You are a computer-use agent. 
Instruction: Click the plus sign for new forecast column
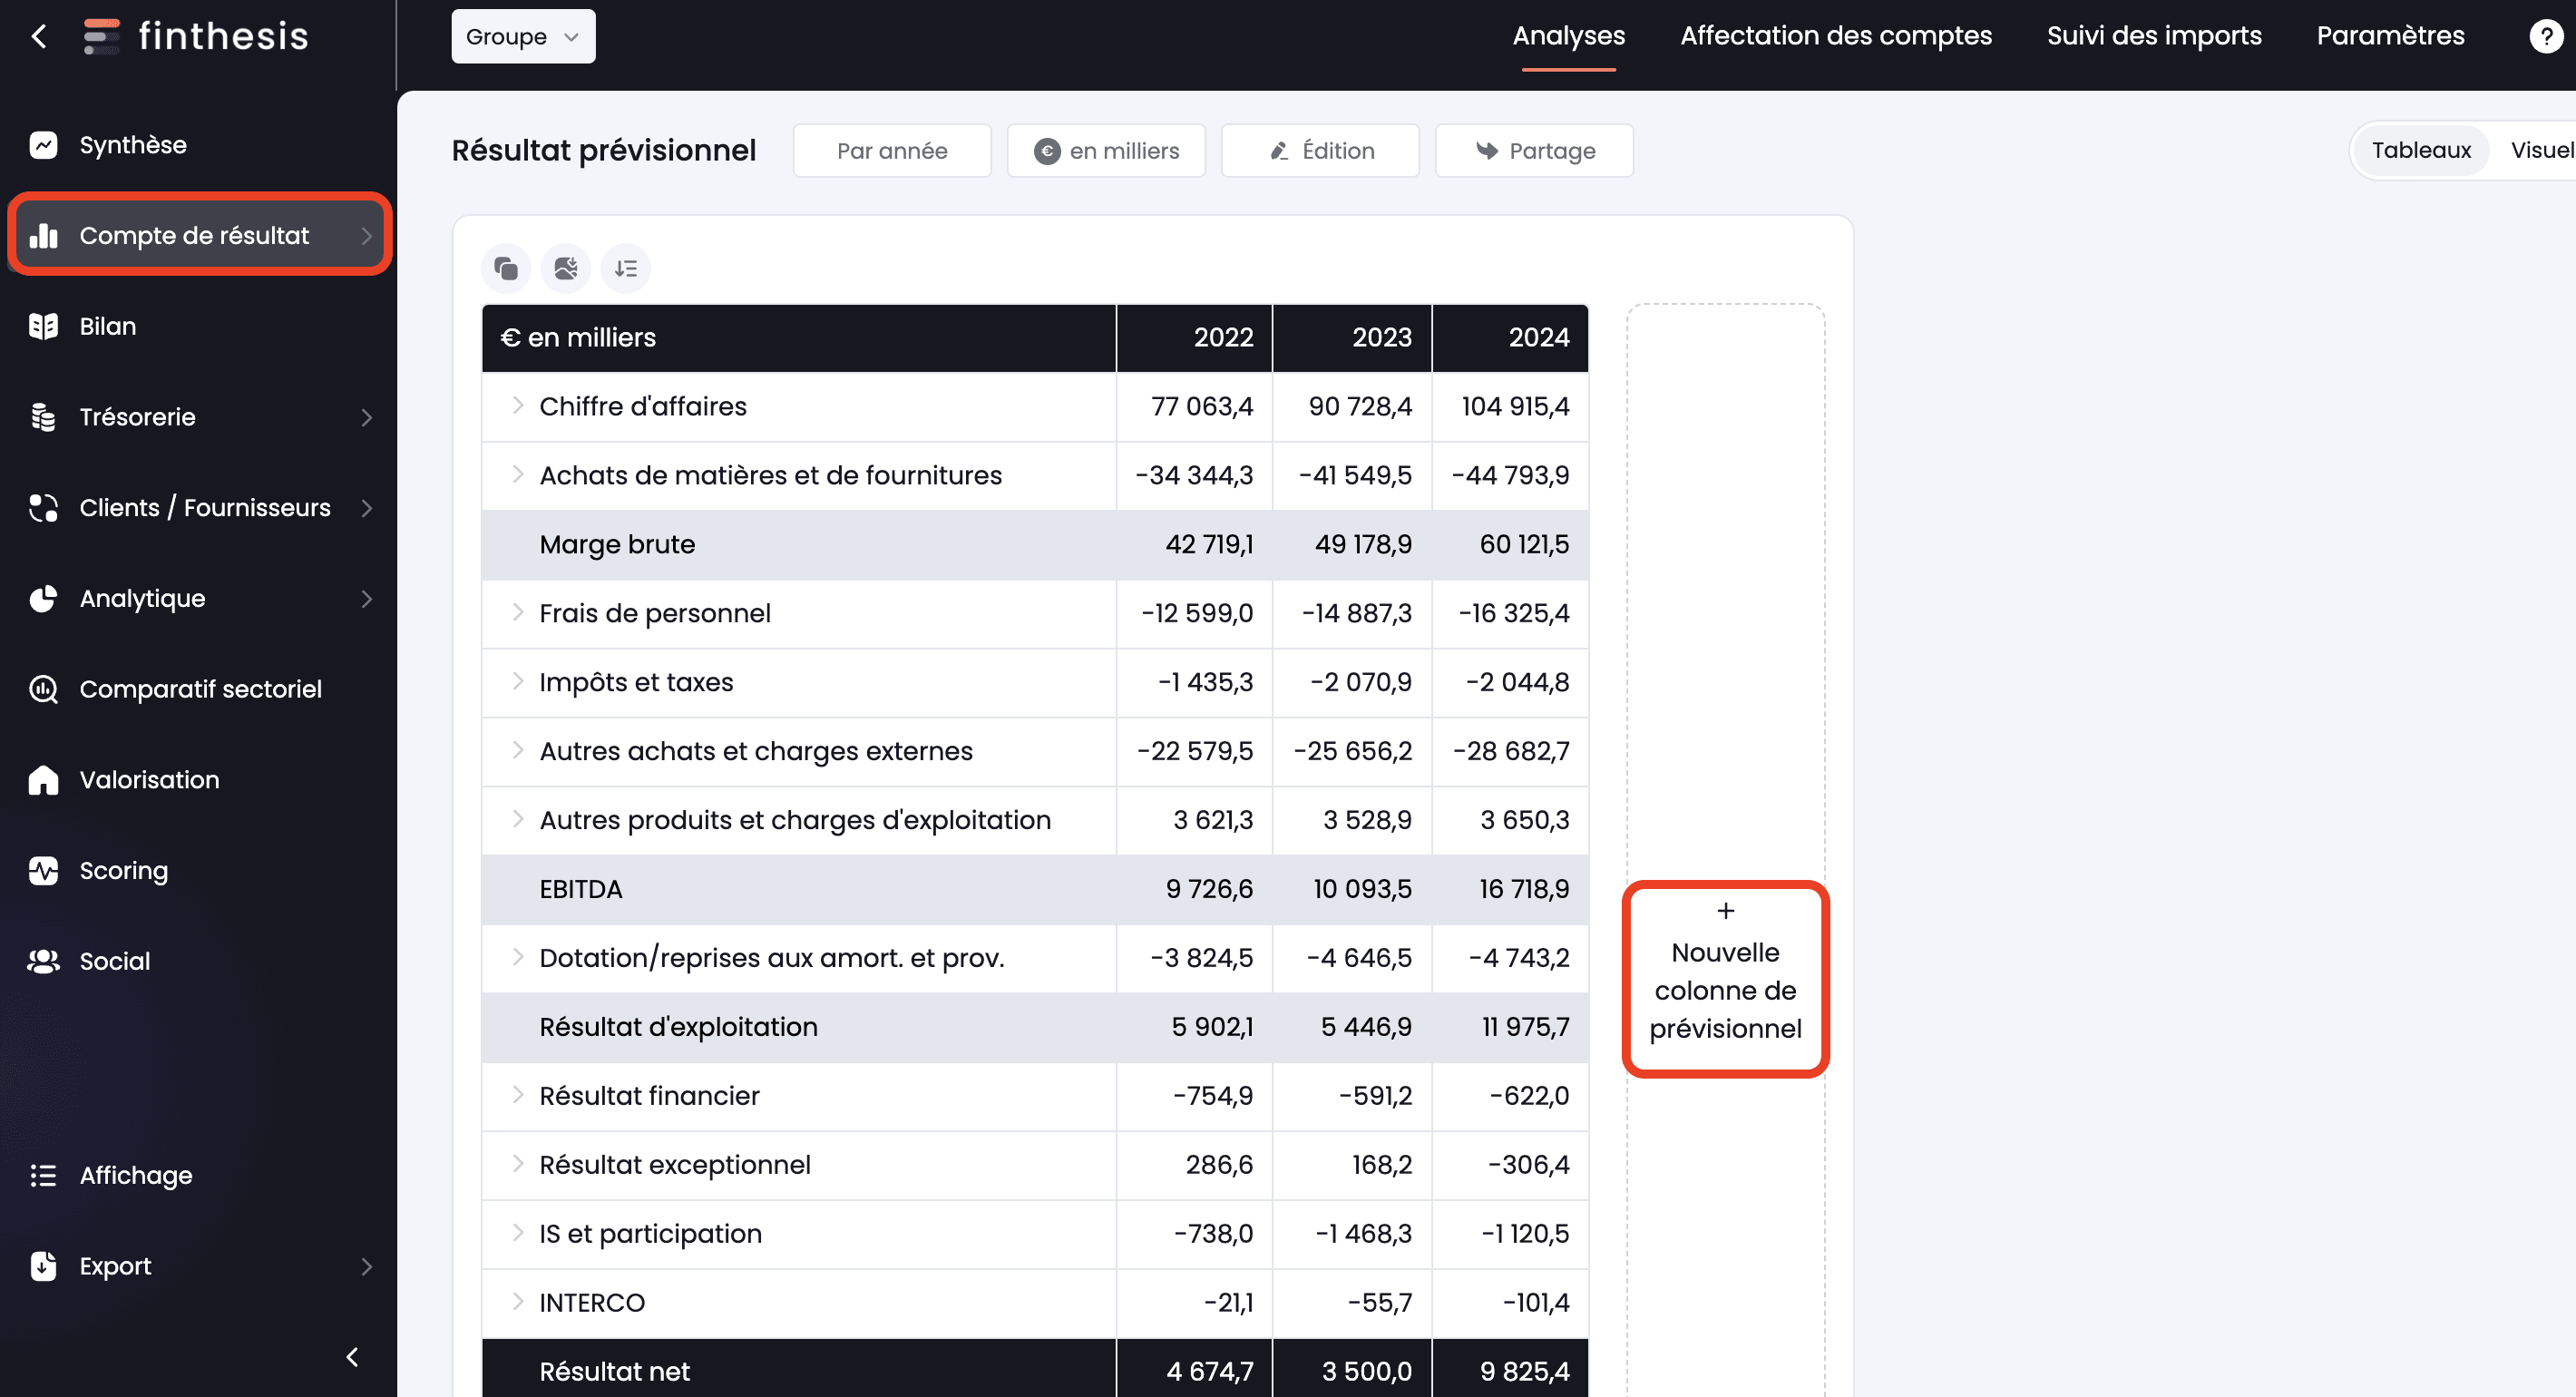[1725, 911]
